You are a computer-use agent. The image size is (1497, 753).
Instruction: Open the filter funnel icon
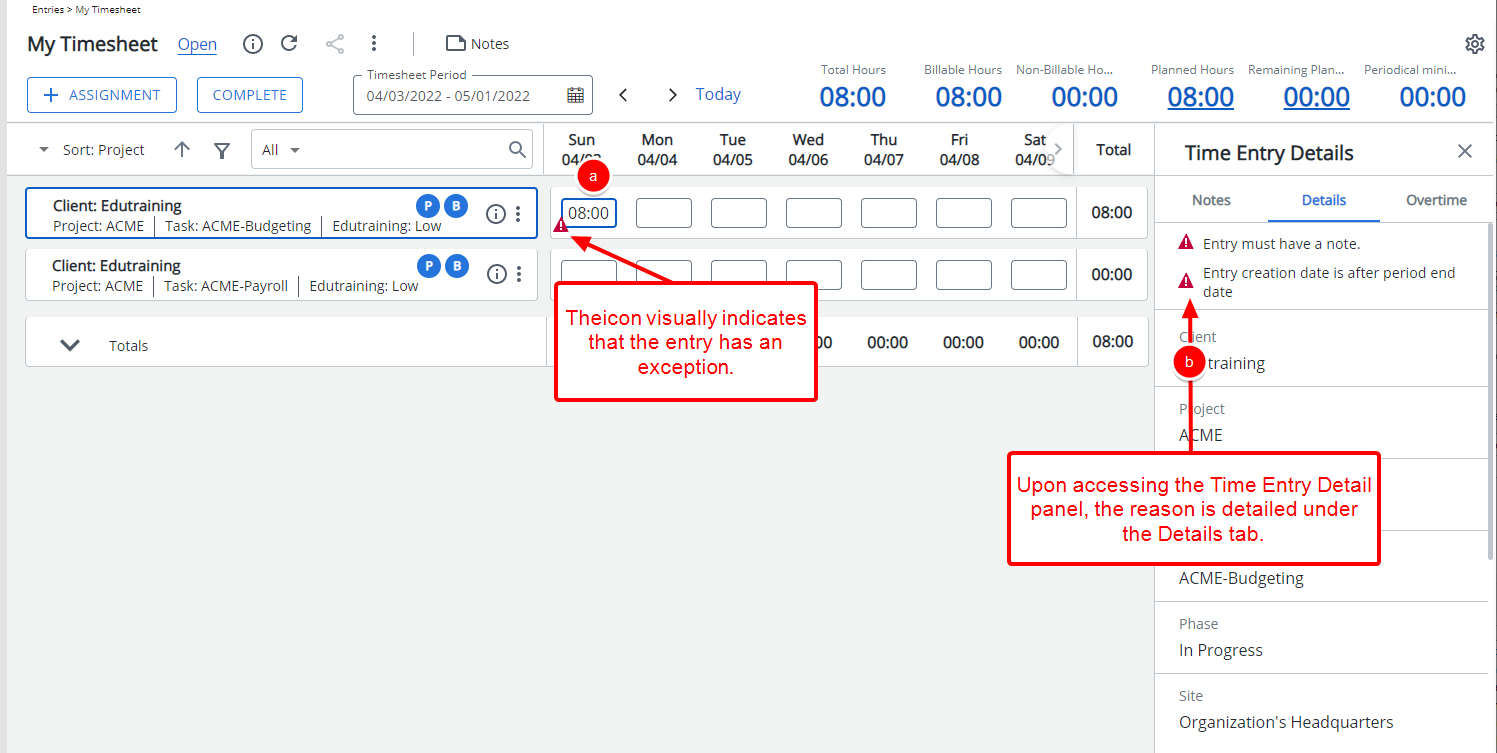coord(222,150)
